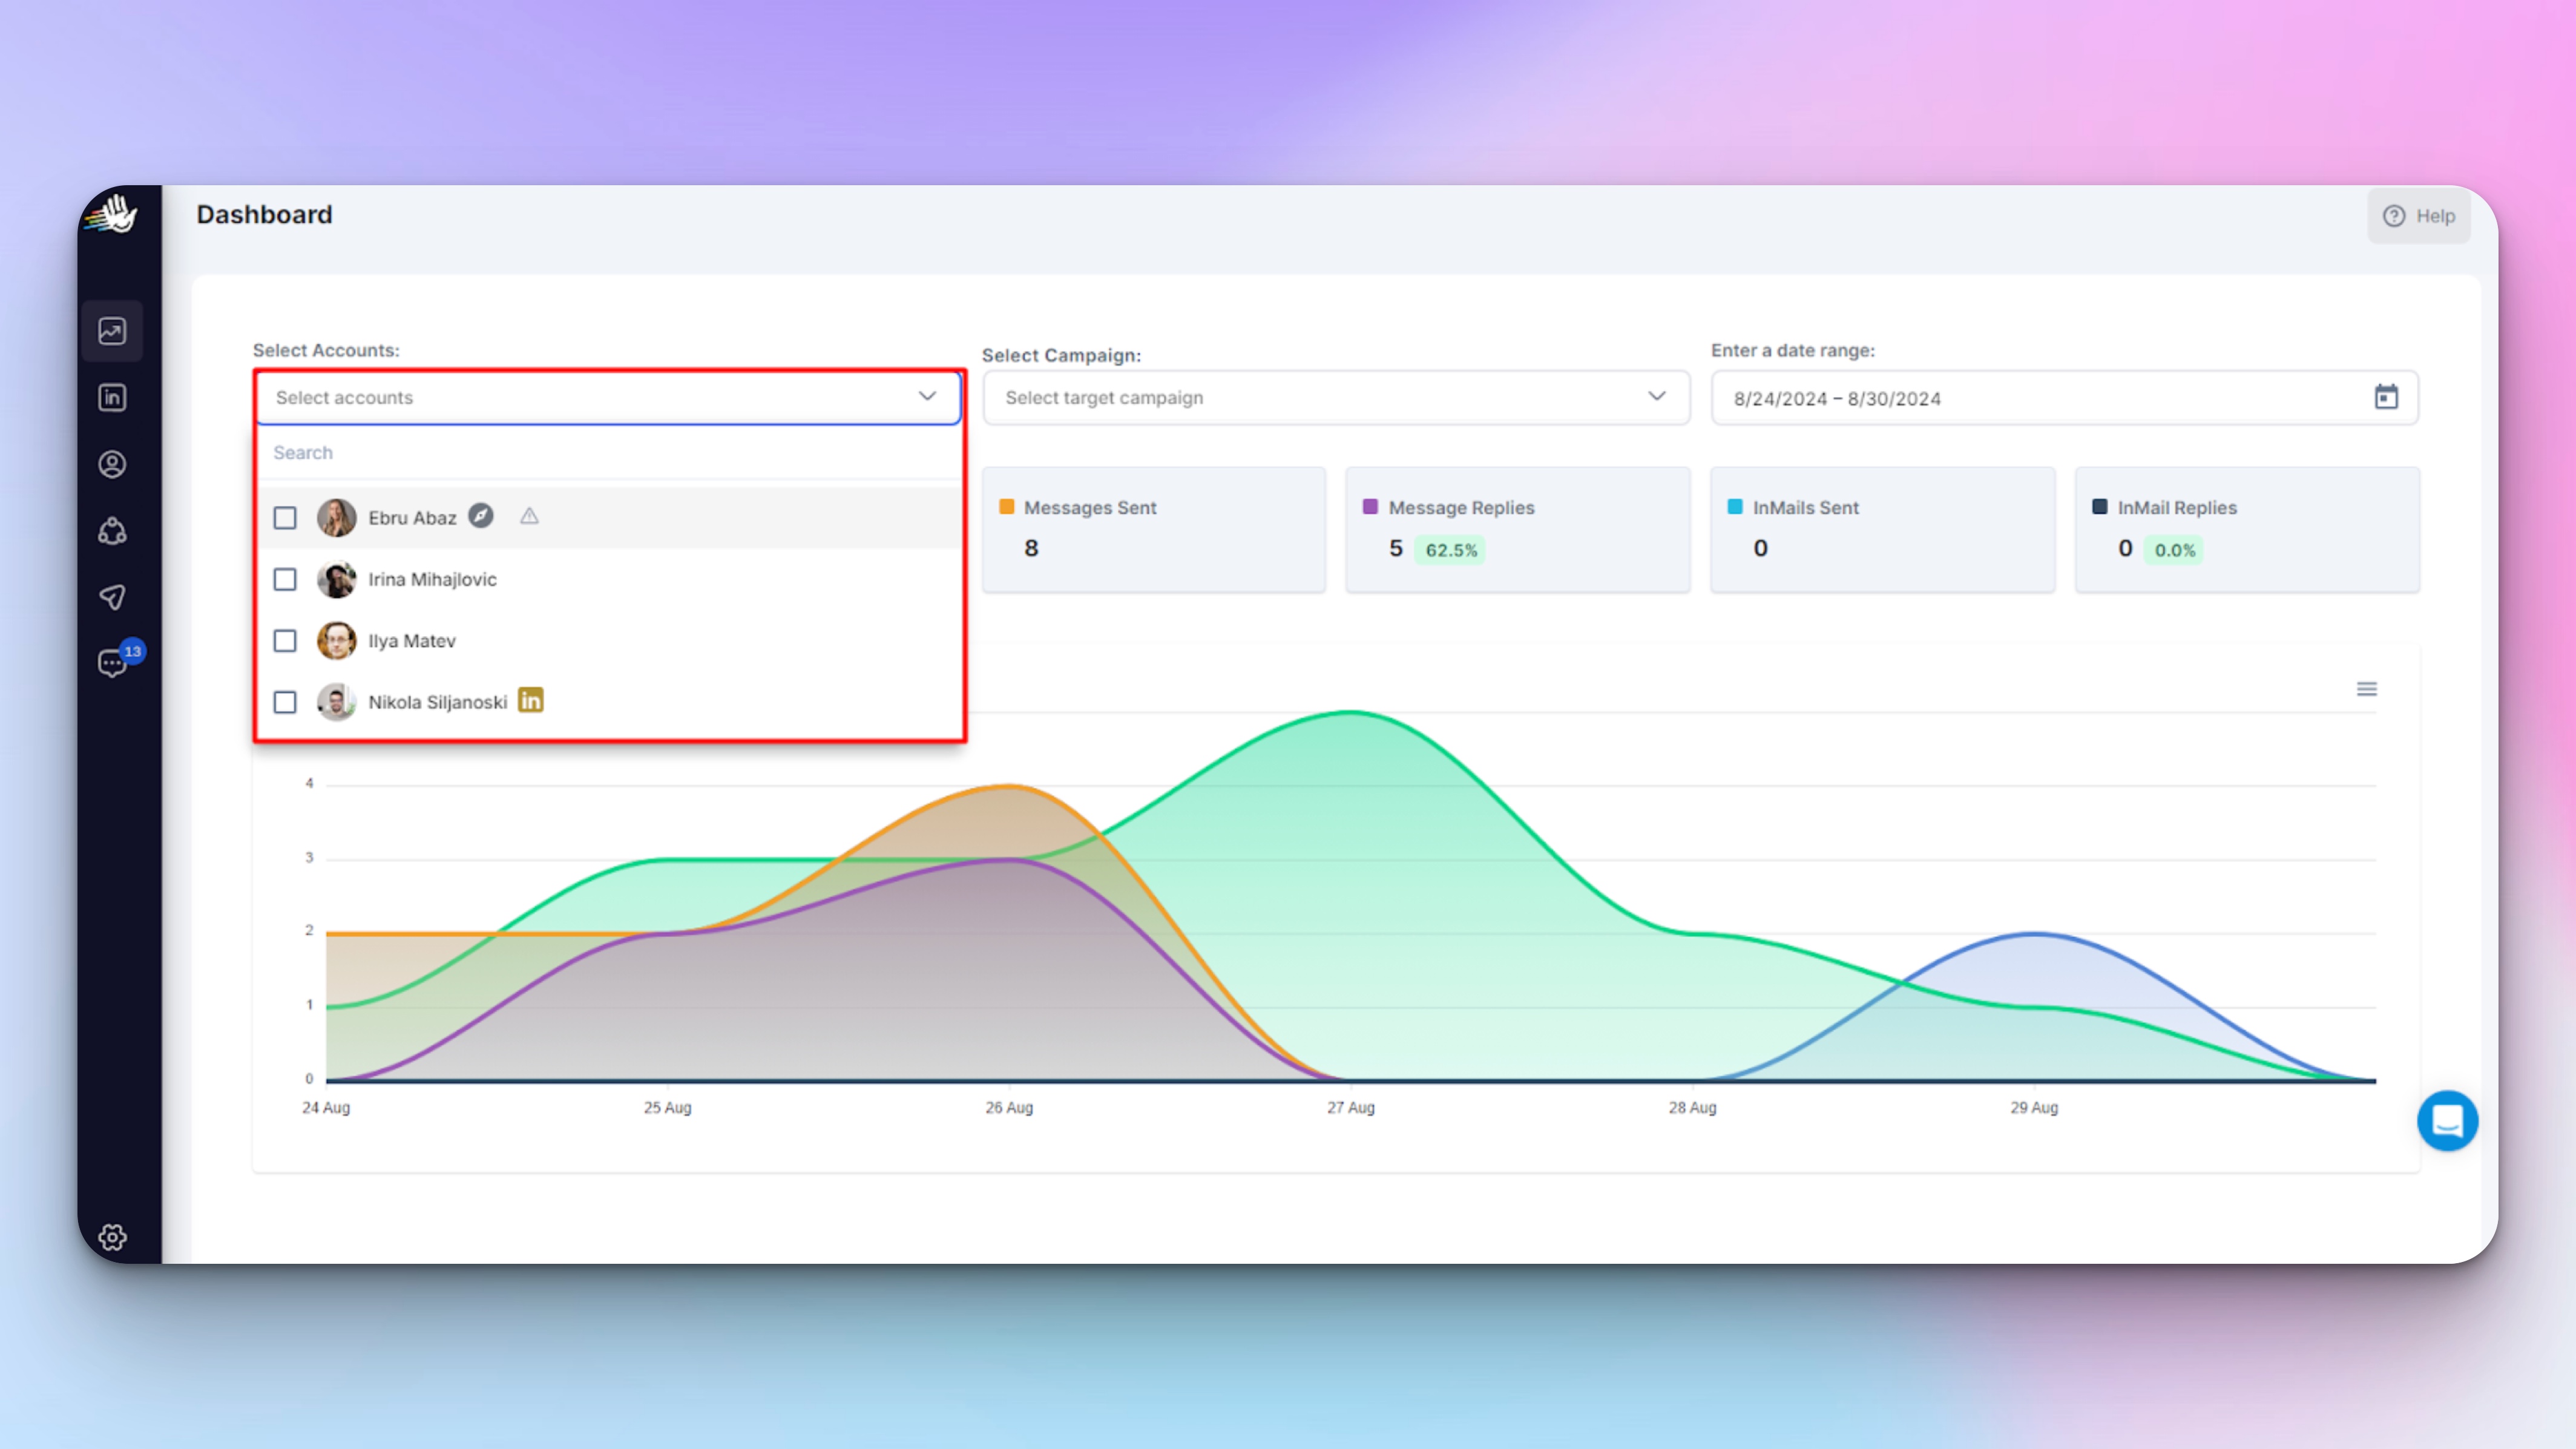
Task: Click the calendar icon in date range field
Action: (2386, 397)
